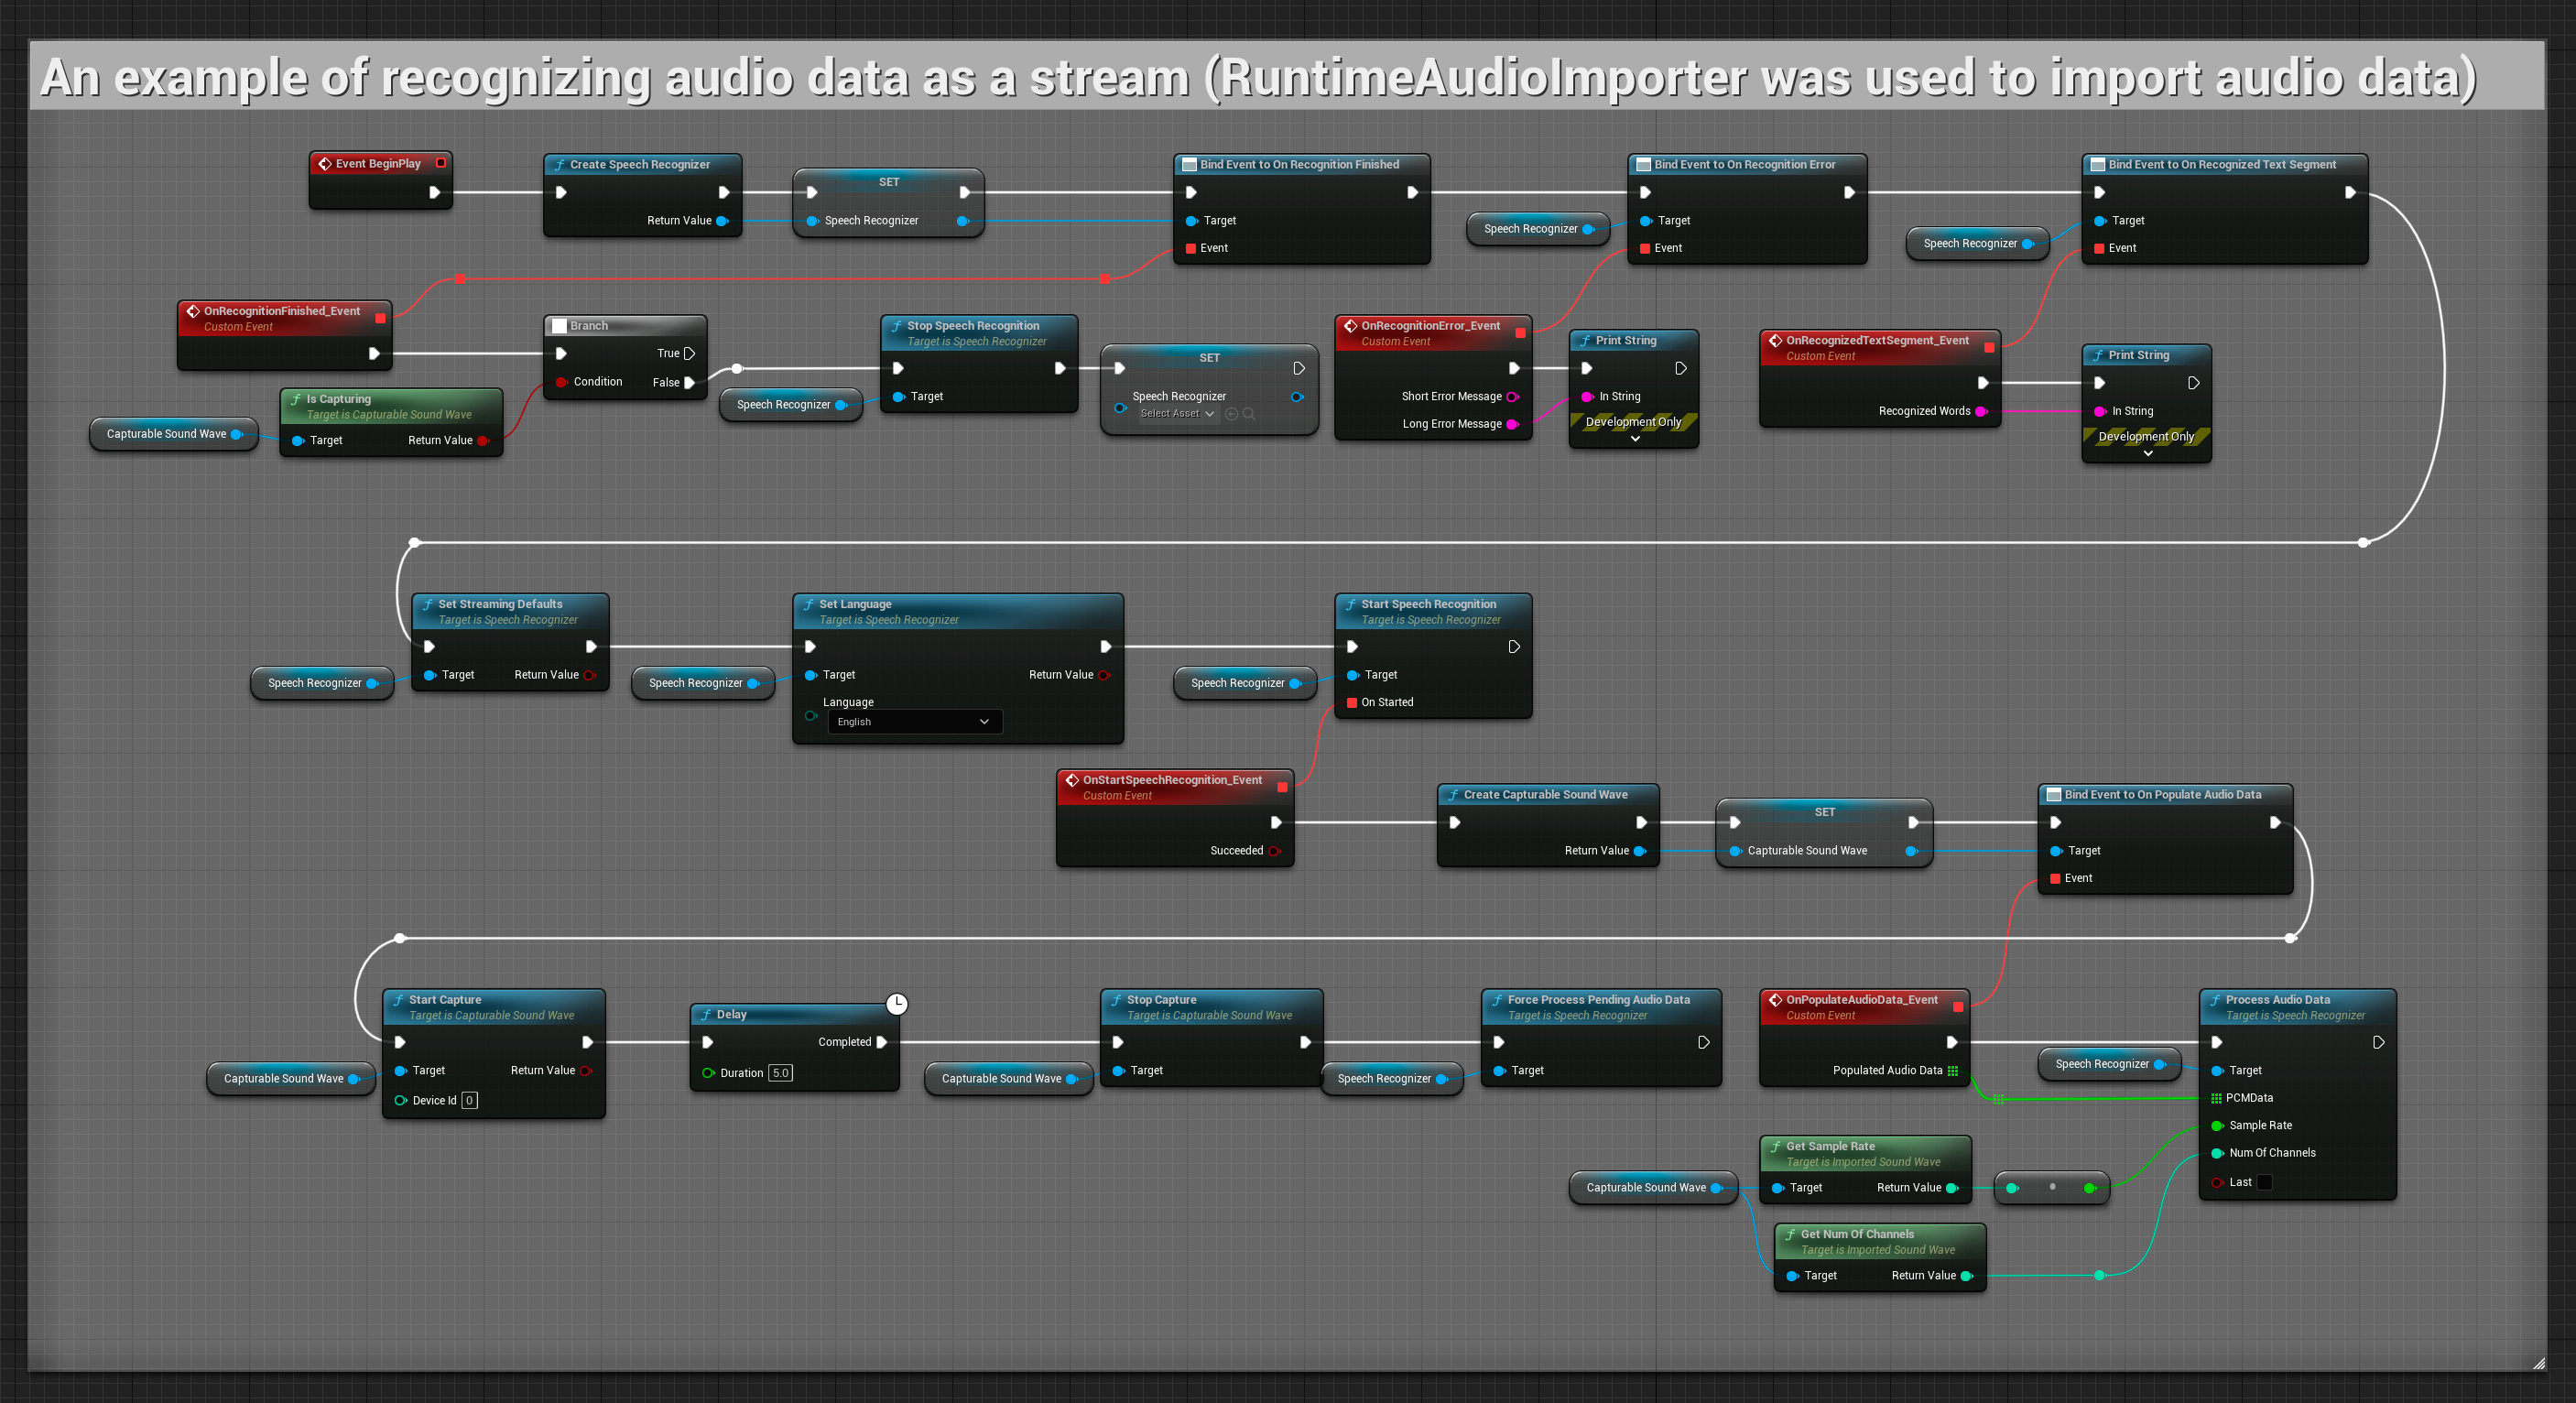This screenshot has height=1403, width=2576.
Task: Select the Speech Recognizer variable feeding Set Language
Action: pyautogui.click(x=703, y=683)
